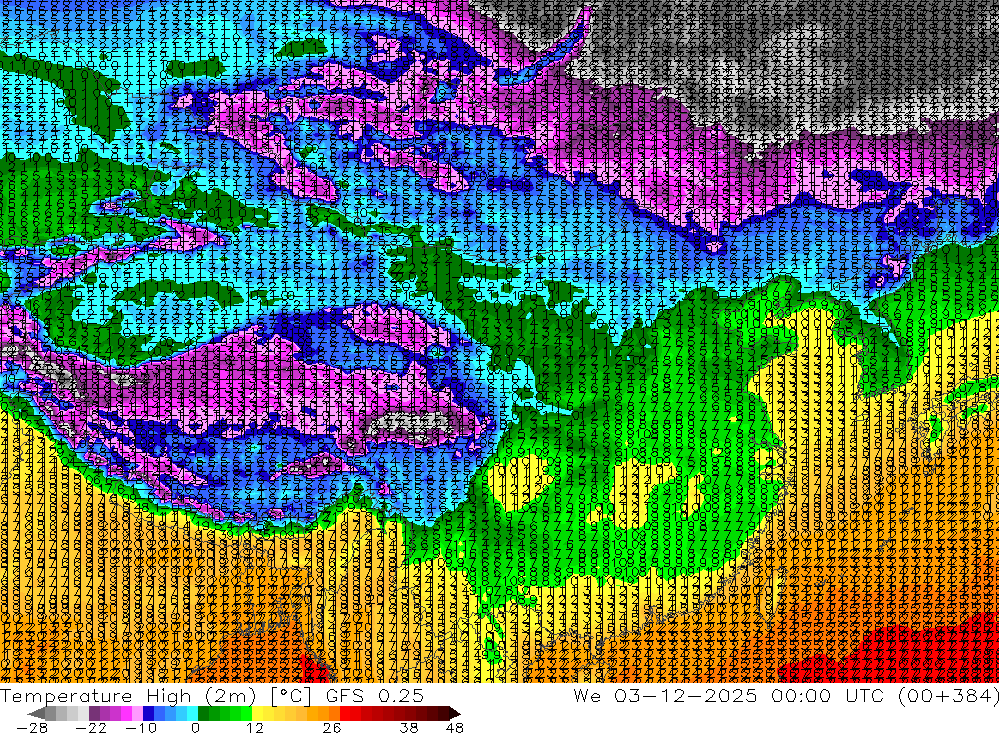This screenshot has width=1000, height=733.
Task: Click the 'GFS 0.25' model label
Action: coord(375,695)
